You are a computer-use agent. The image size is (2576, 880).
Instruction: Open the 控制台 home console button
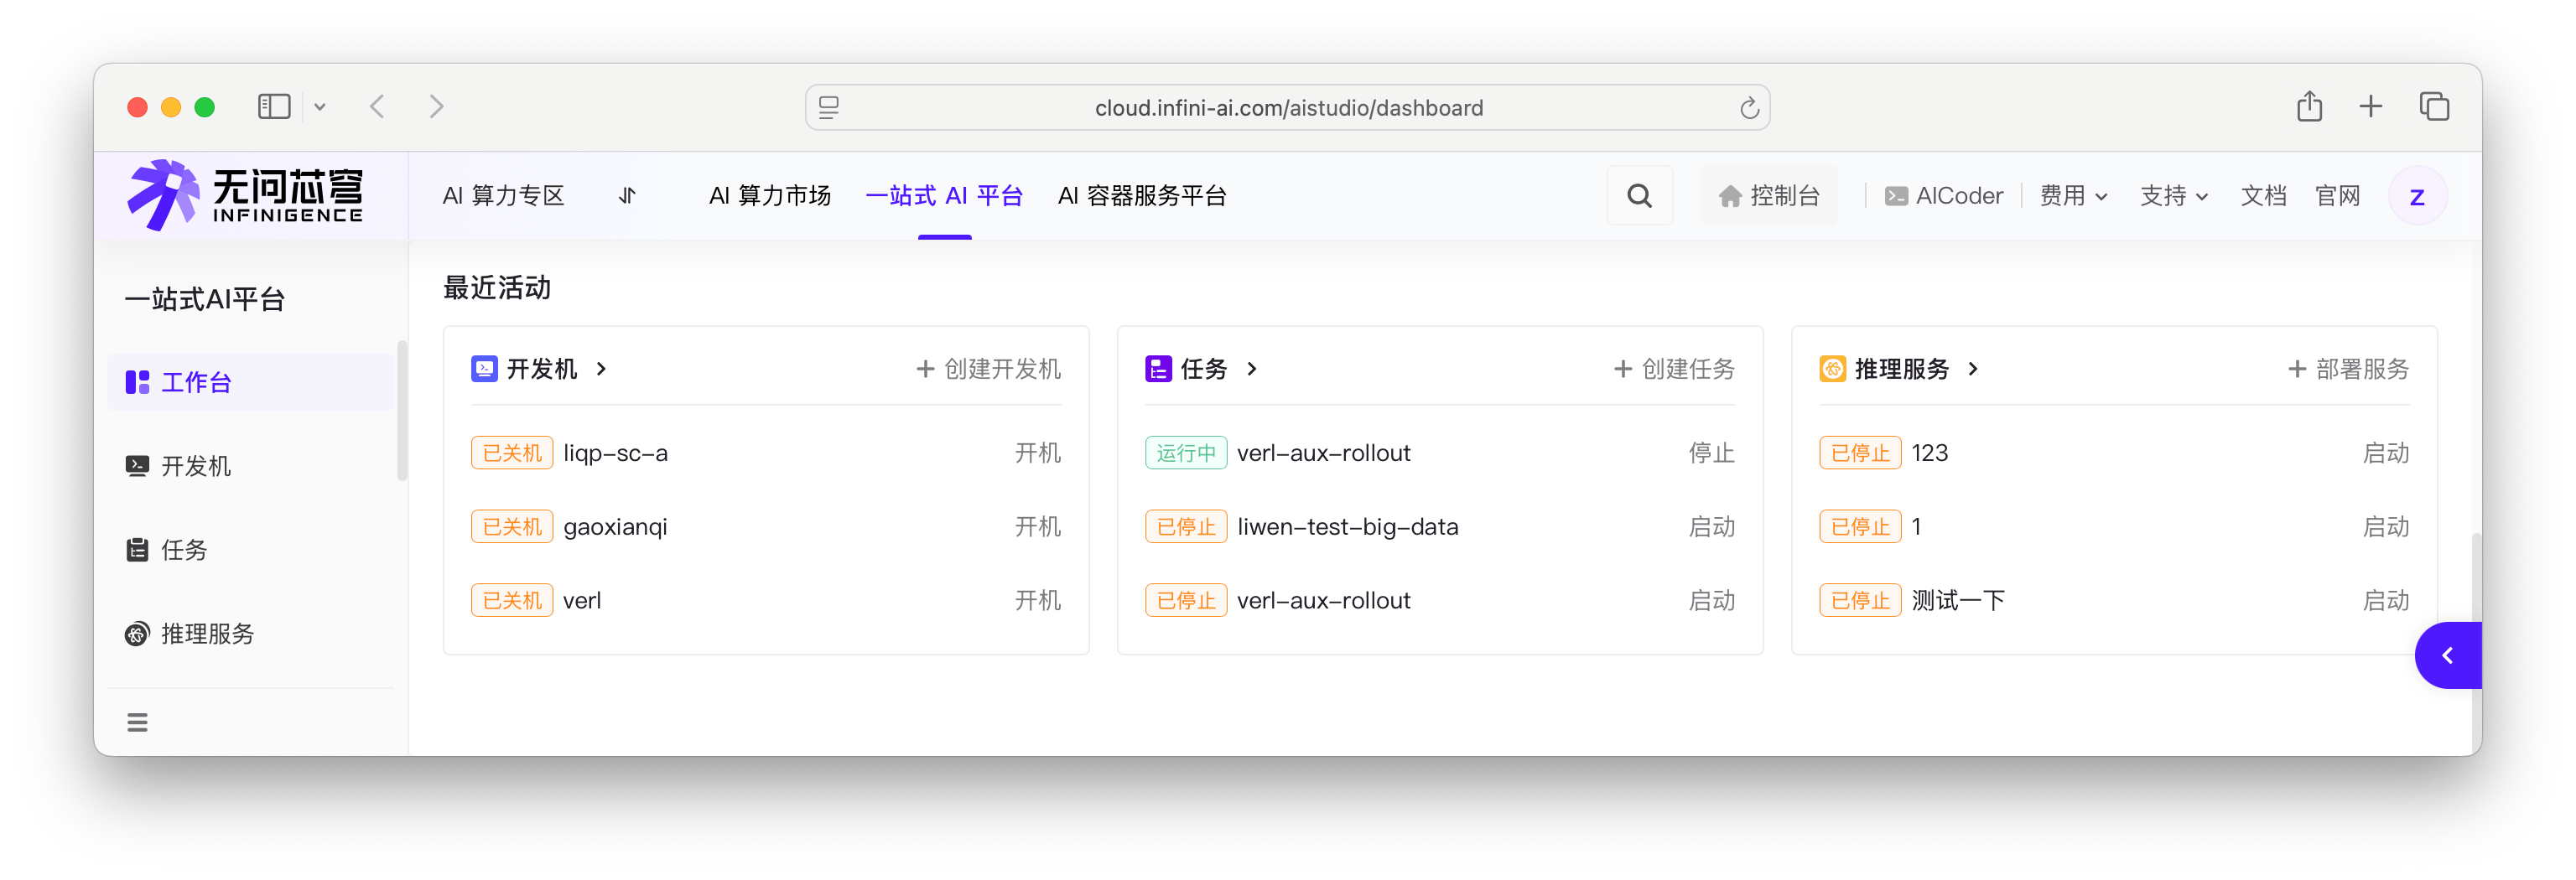pos(1768,196)
